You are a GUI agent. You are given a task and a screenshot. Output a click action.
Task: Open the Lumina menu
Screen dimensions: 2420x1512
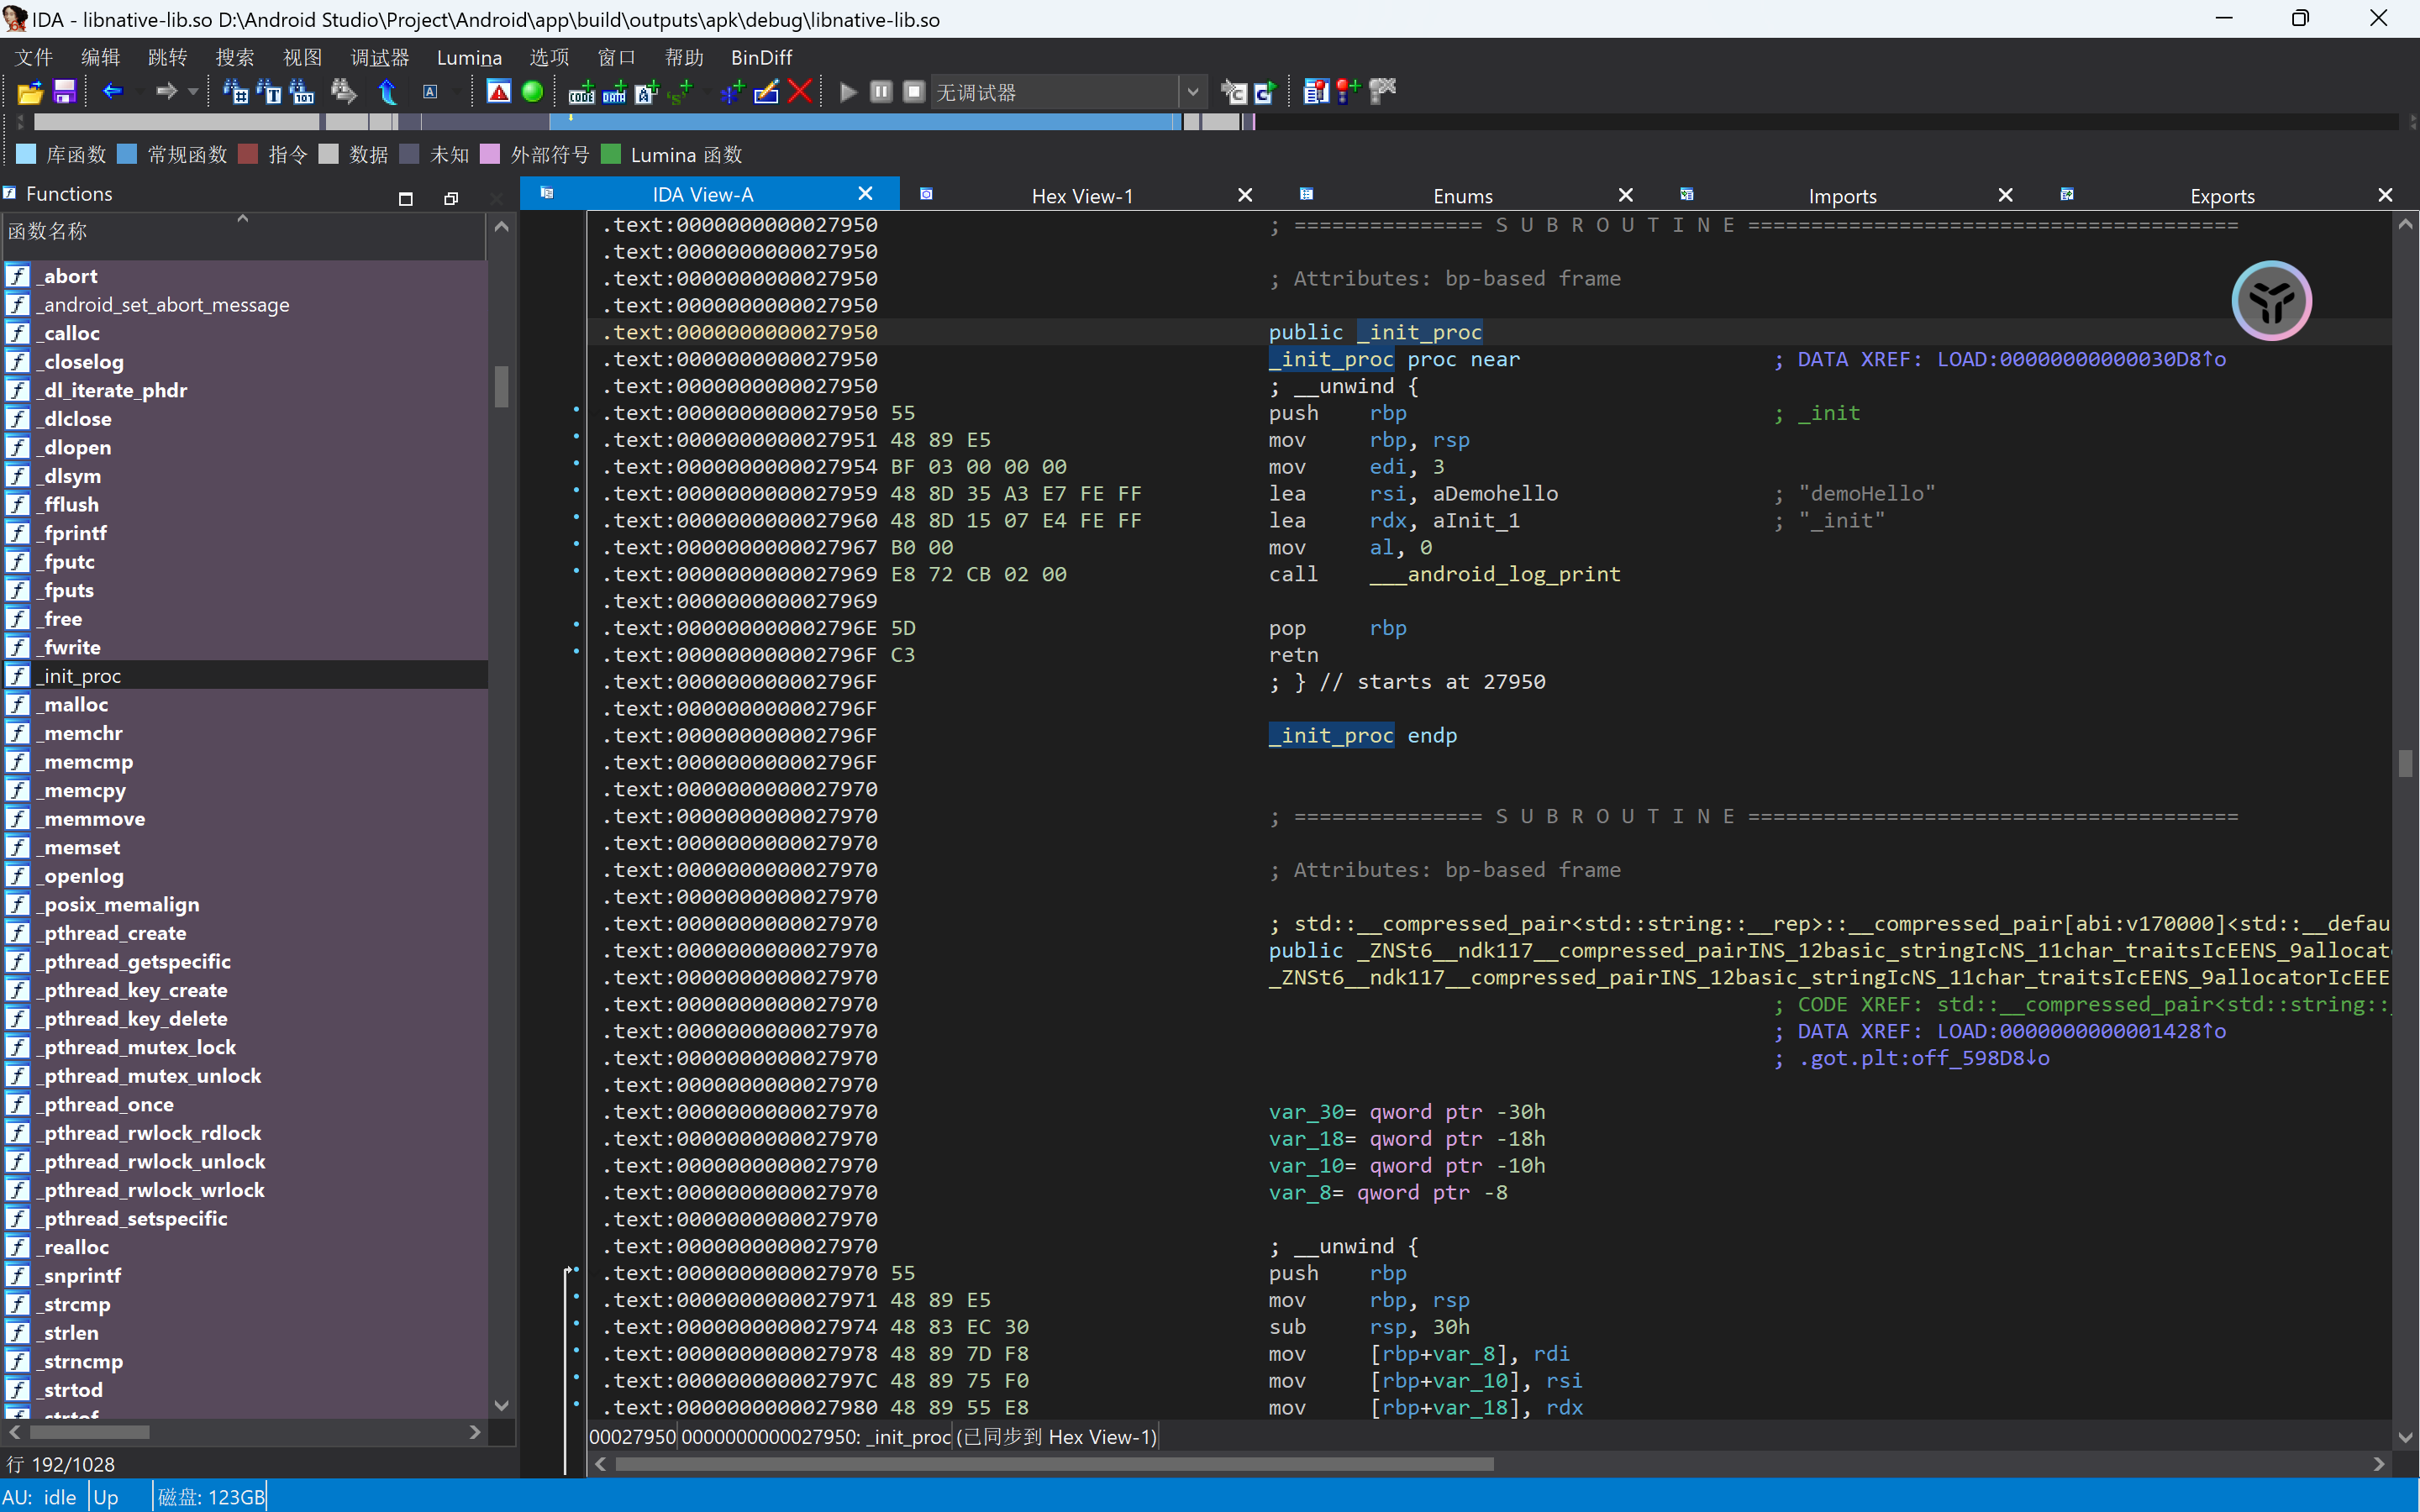pyautogui.click(x=468, y=57)
